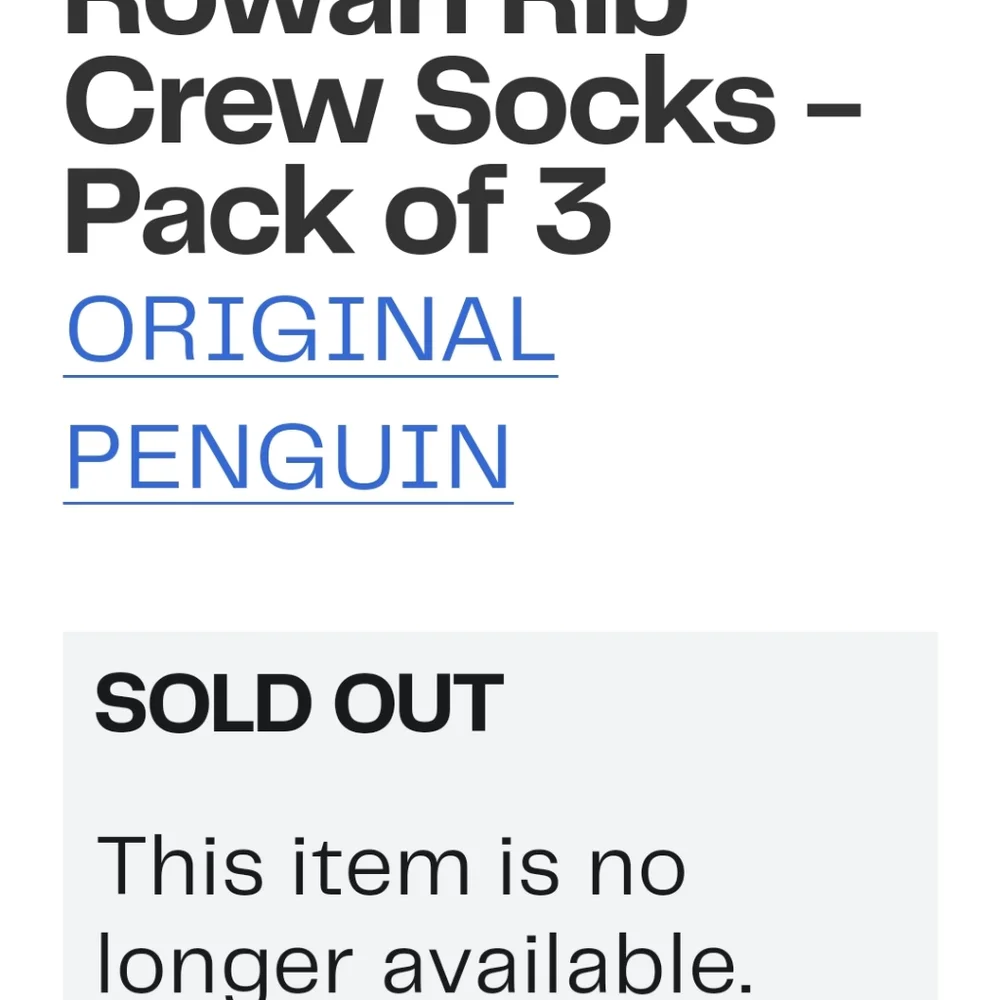Click the Crew Socks product title line
1000x1000 pixels.
click(x=463, y=101)
